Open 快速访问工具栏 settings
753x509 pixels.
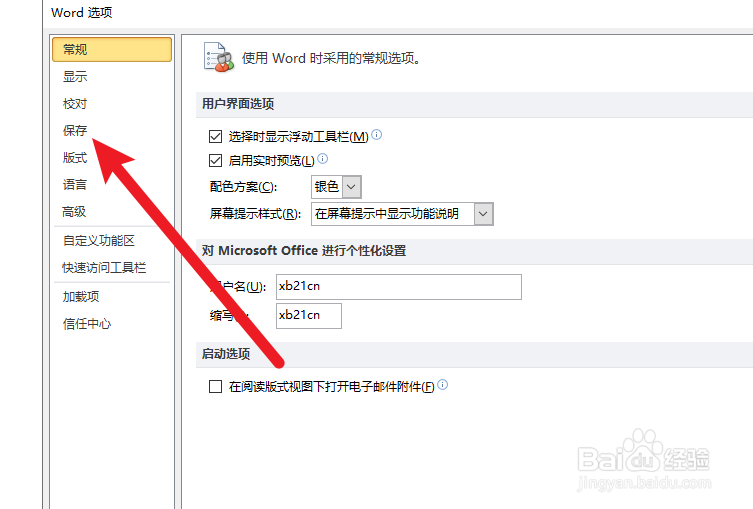tap(104, 267)
